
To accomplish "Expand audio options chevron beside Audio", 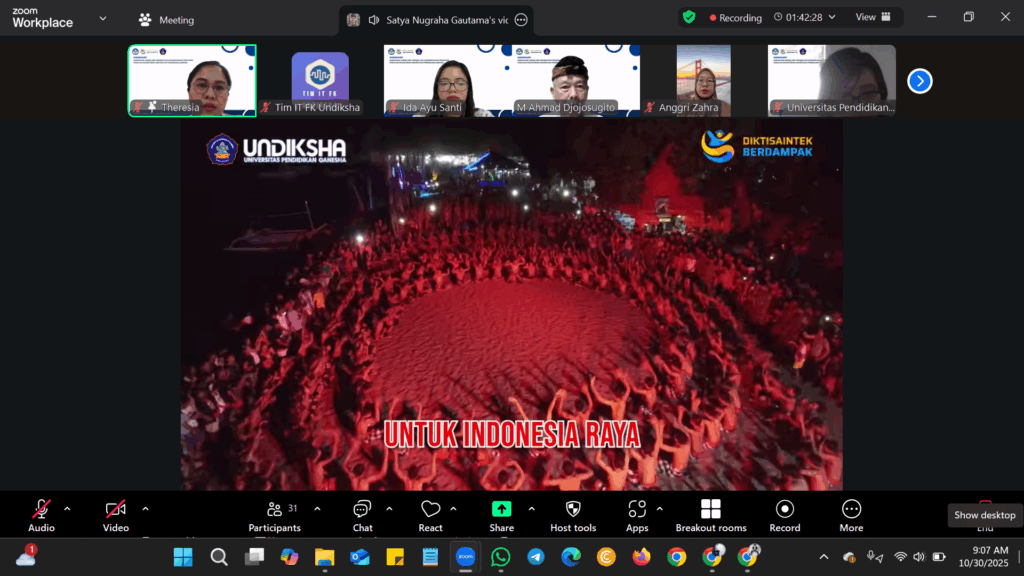I will click(x=67, y=508).
